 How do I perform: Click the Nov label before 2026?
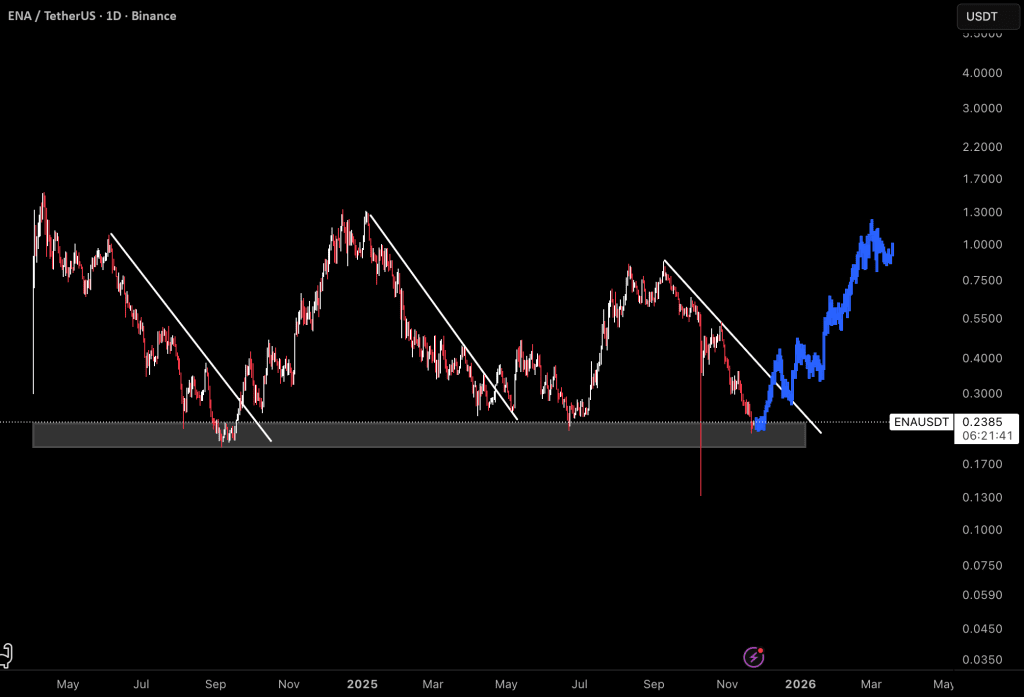point(727,685)
